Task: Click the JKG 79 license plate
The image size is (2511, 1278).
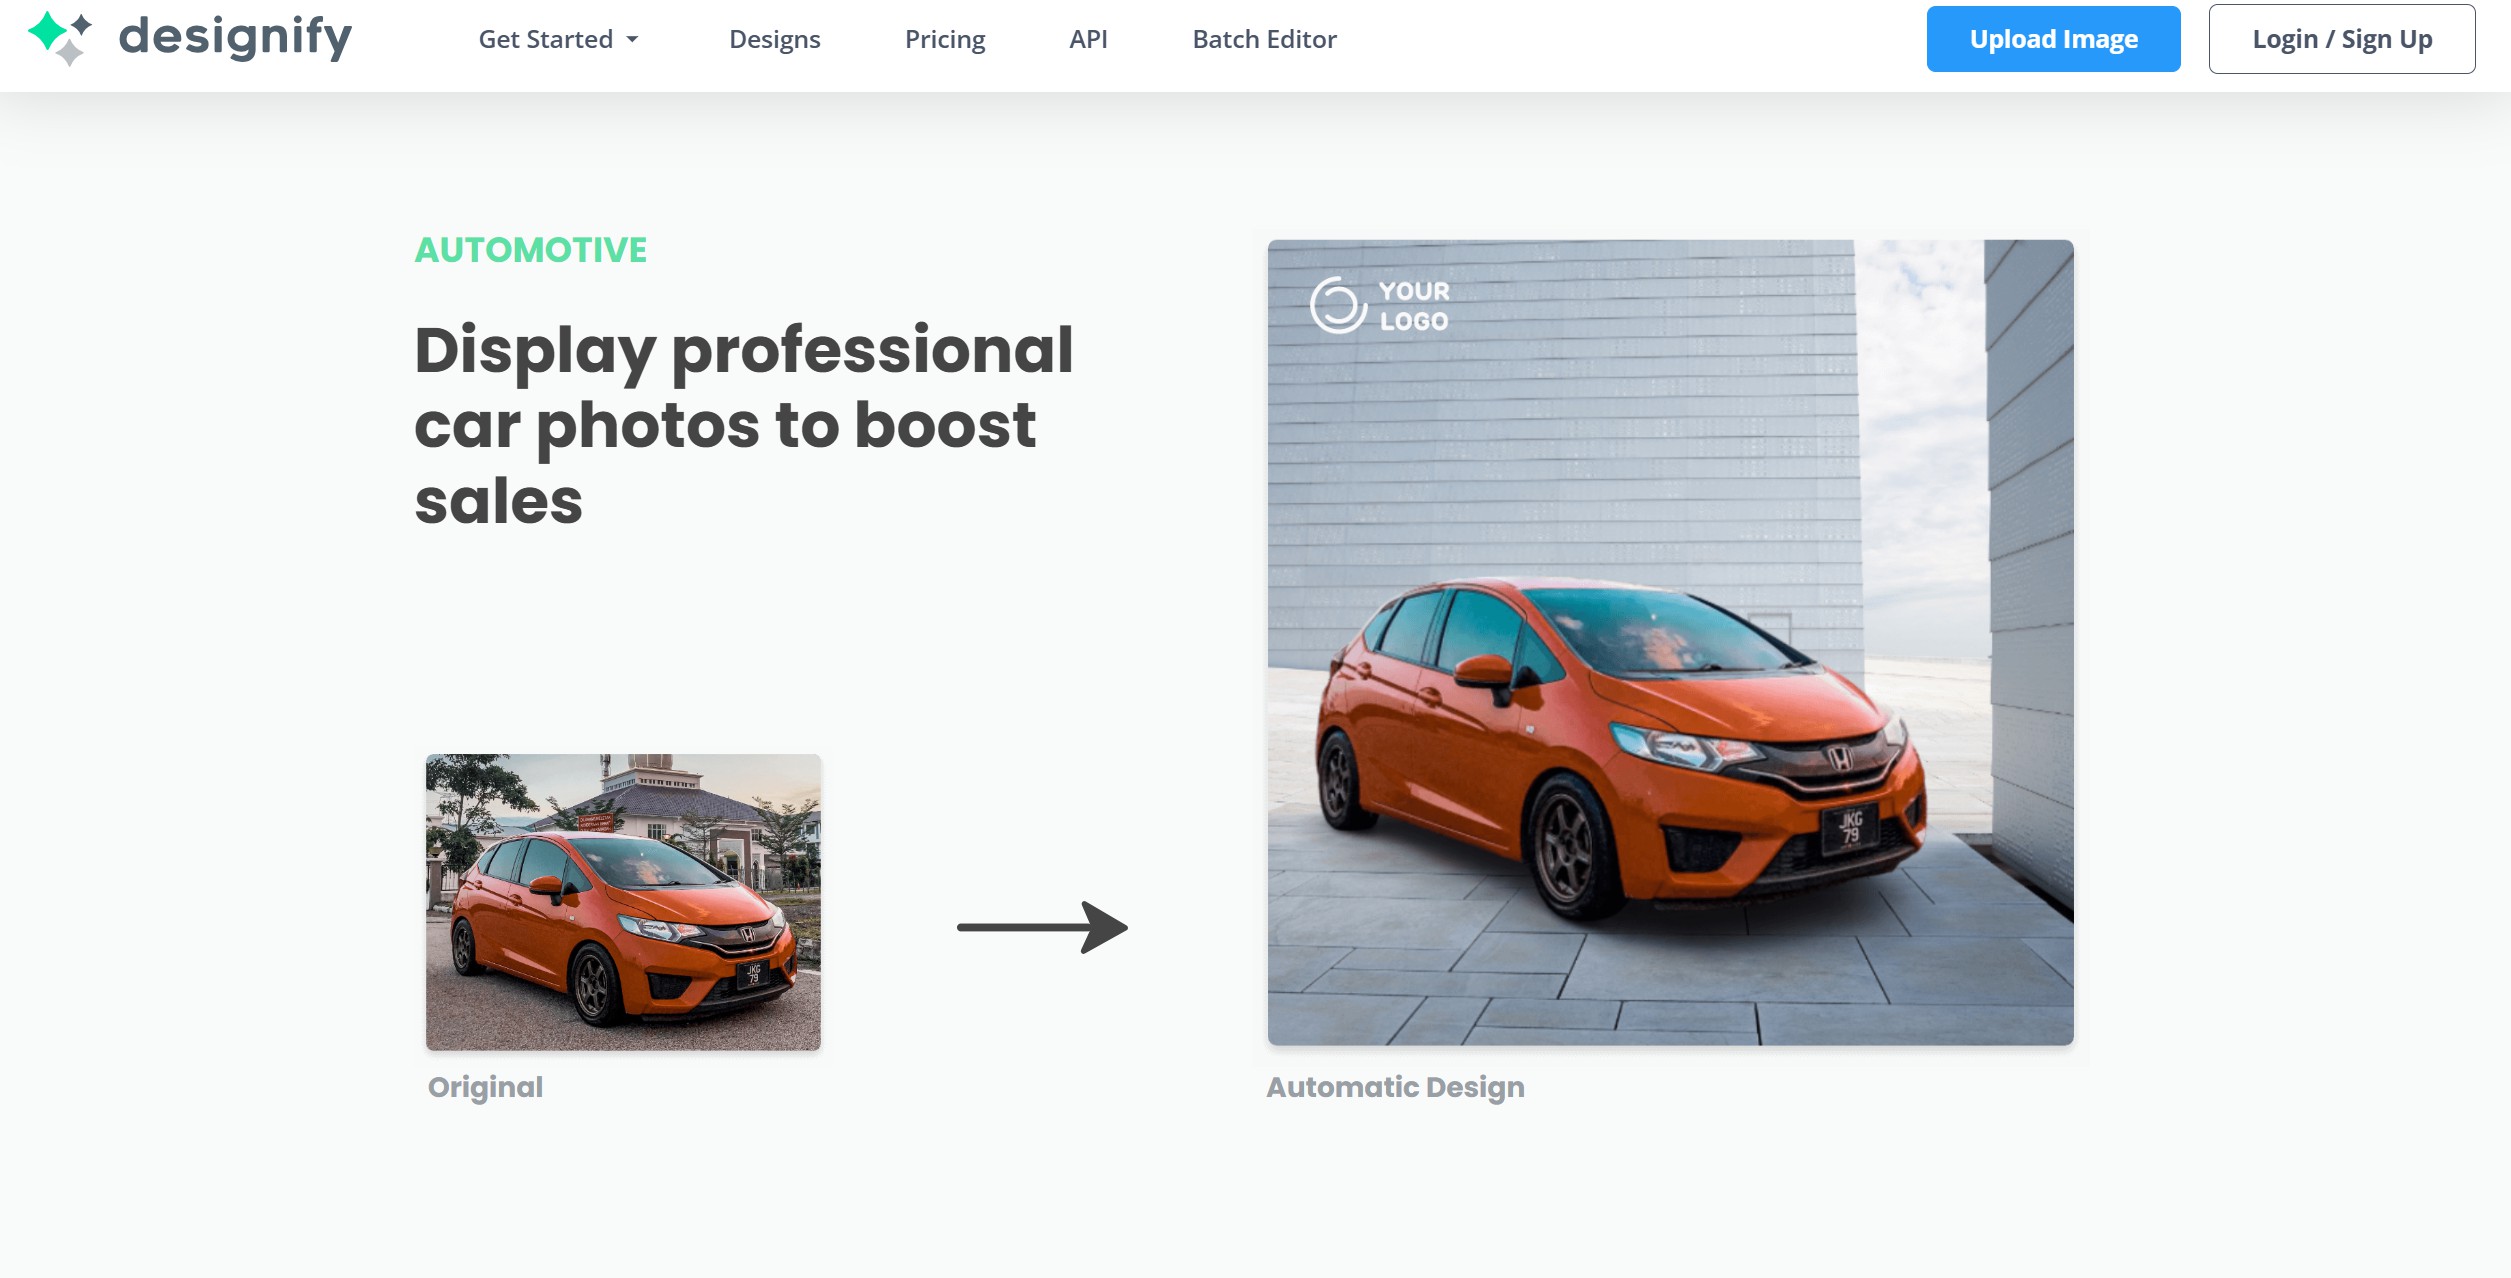Action: 1850,828
